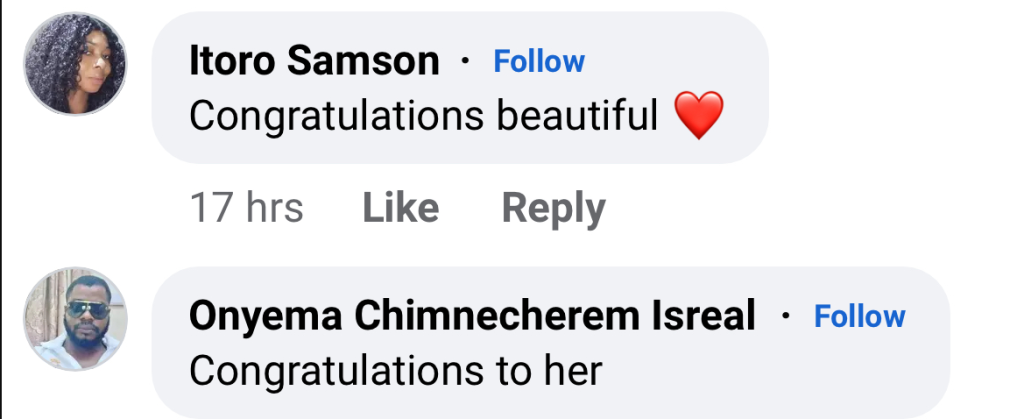Visit Onyema Chimnecherem Isreal's name link
This screenshot has width=1024, height=419.
[x=472, y=317]
